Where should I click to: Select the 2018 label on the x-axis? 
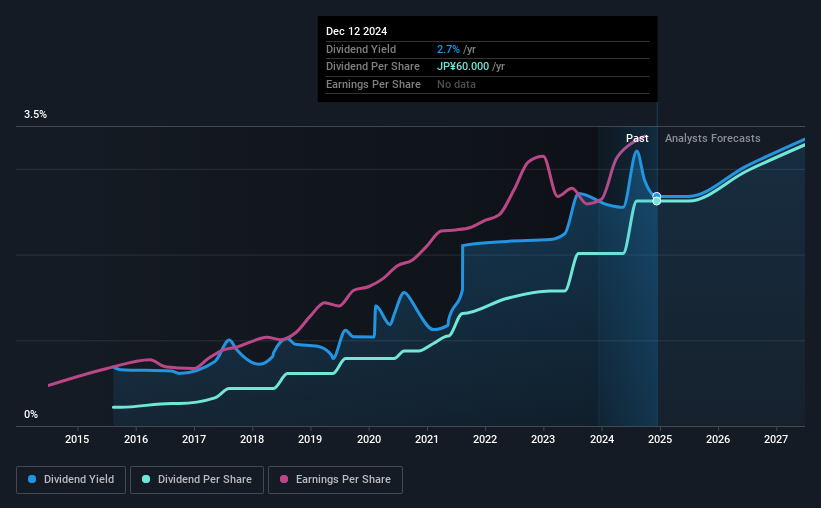[252, 439]
